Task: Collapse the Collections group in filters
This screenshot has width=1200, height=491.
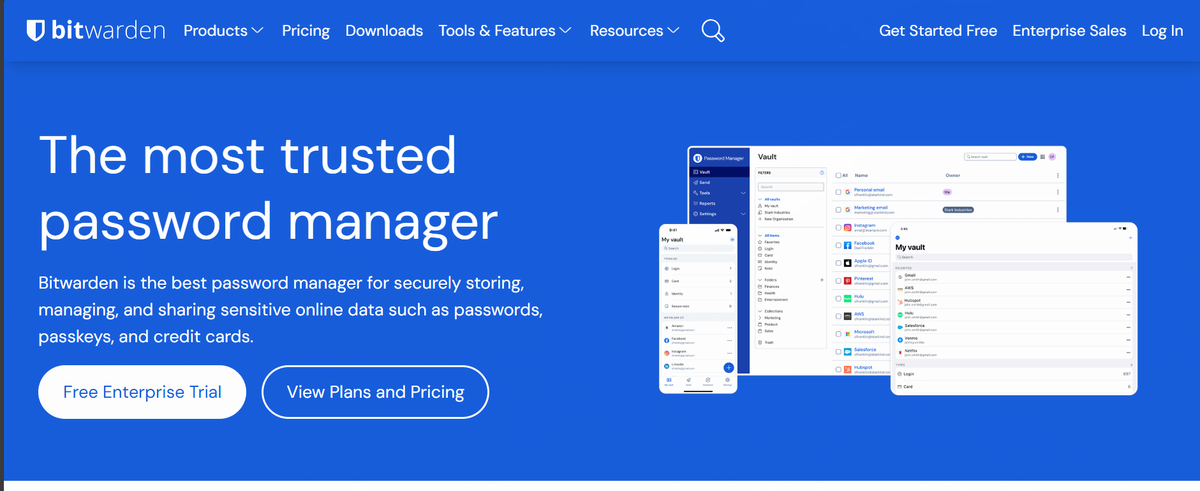Action: pos(760,311)
